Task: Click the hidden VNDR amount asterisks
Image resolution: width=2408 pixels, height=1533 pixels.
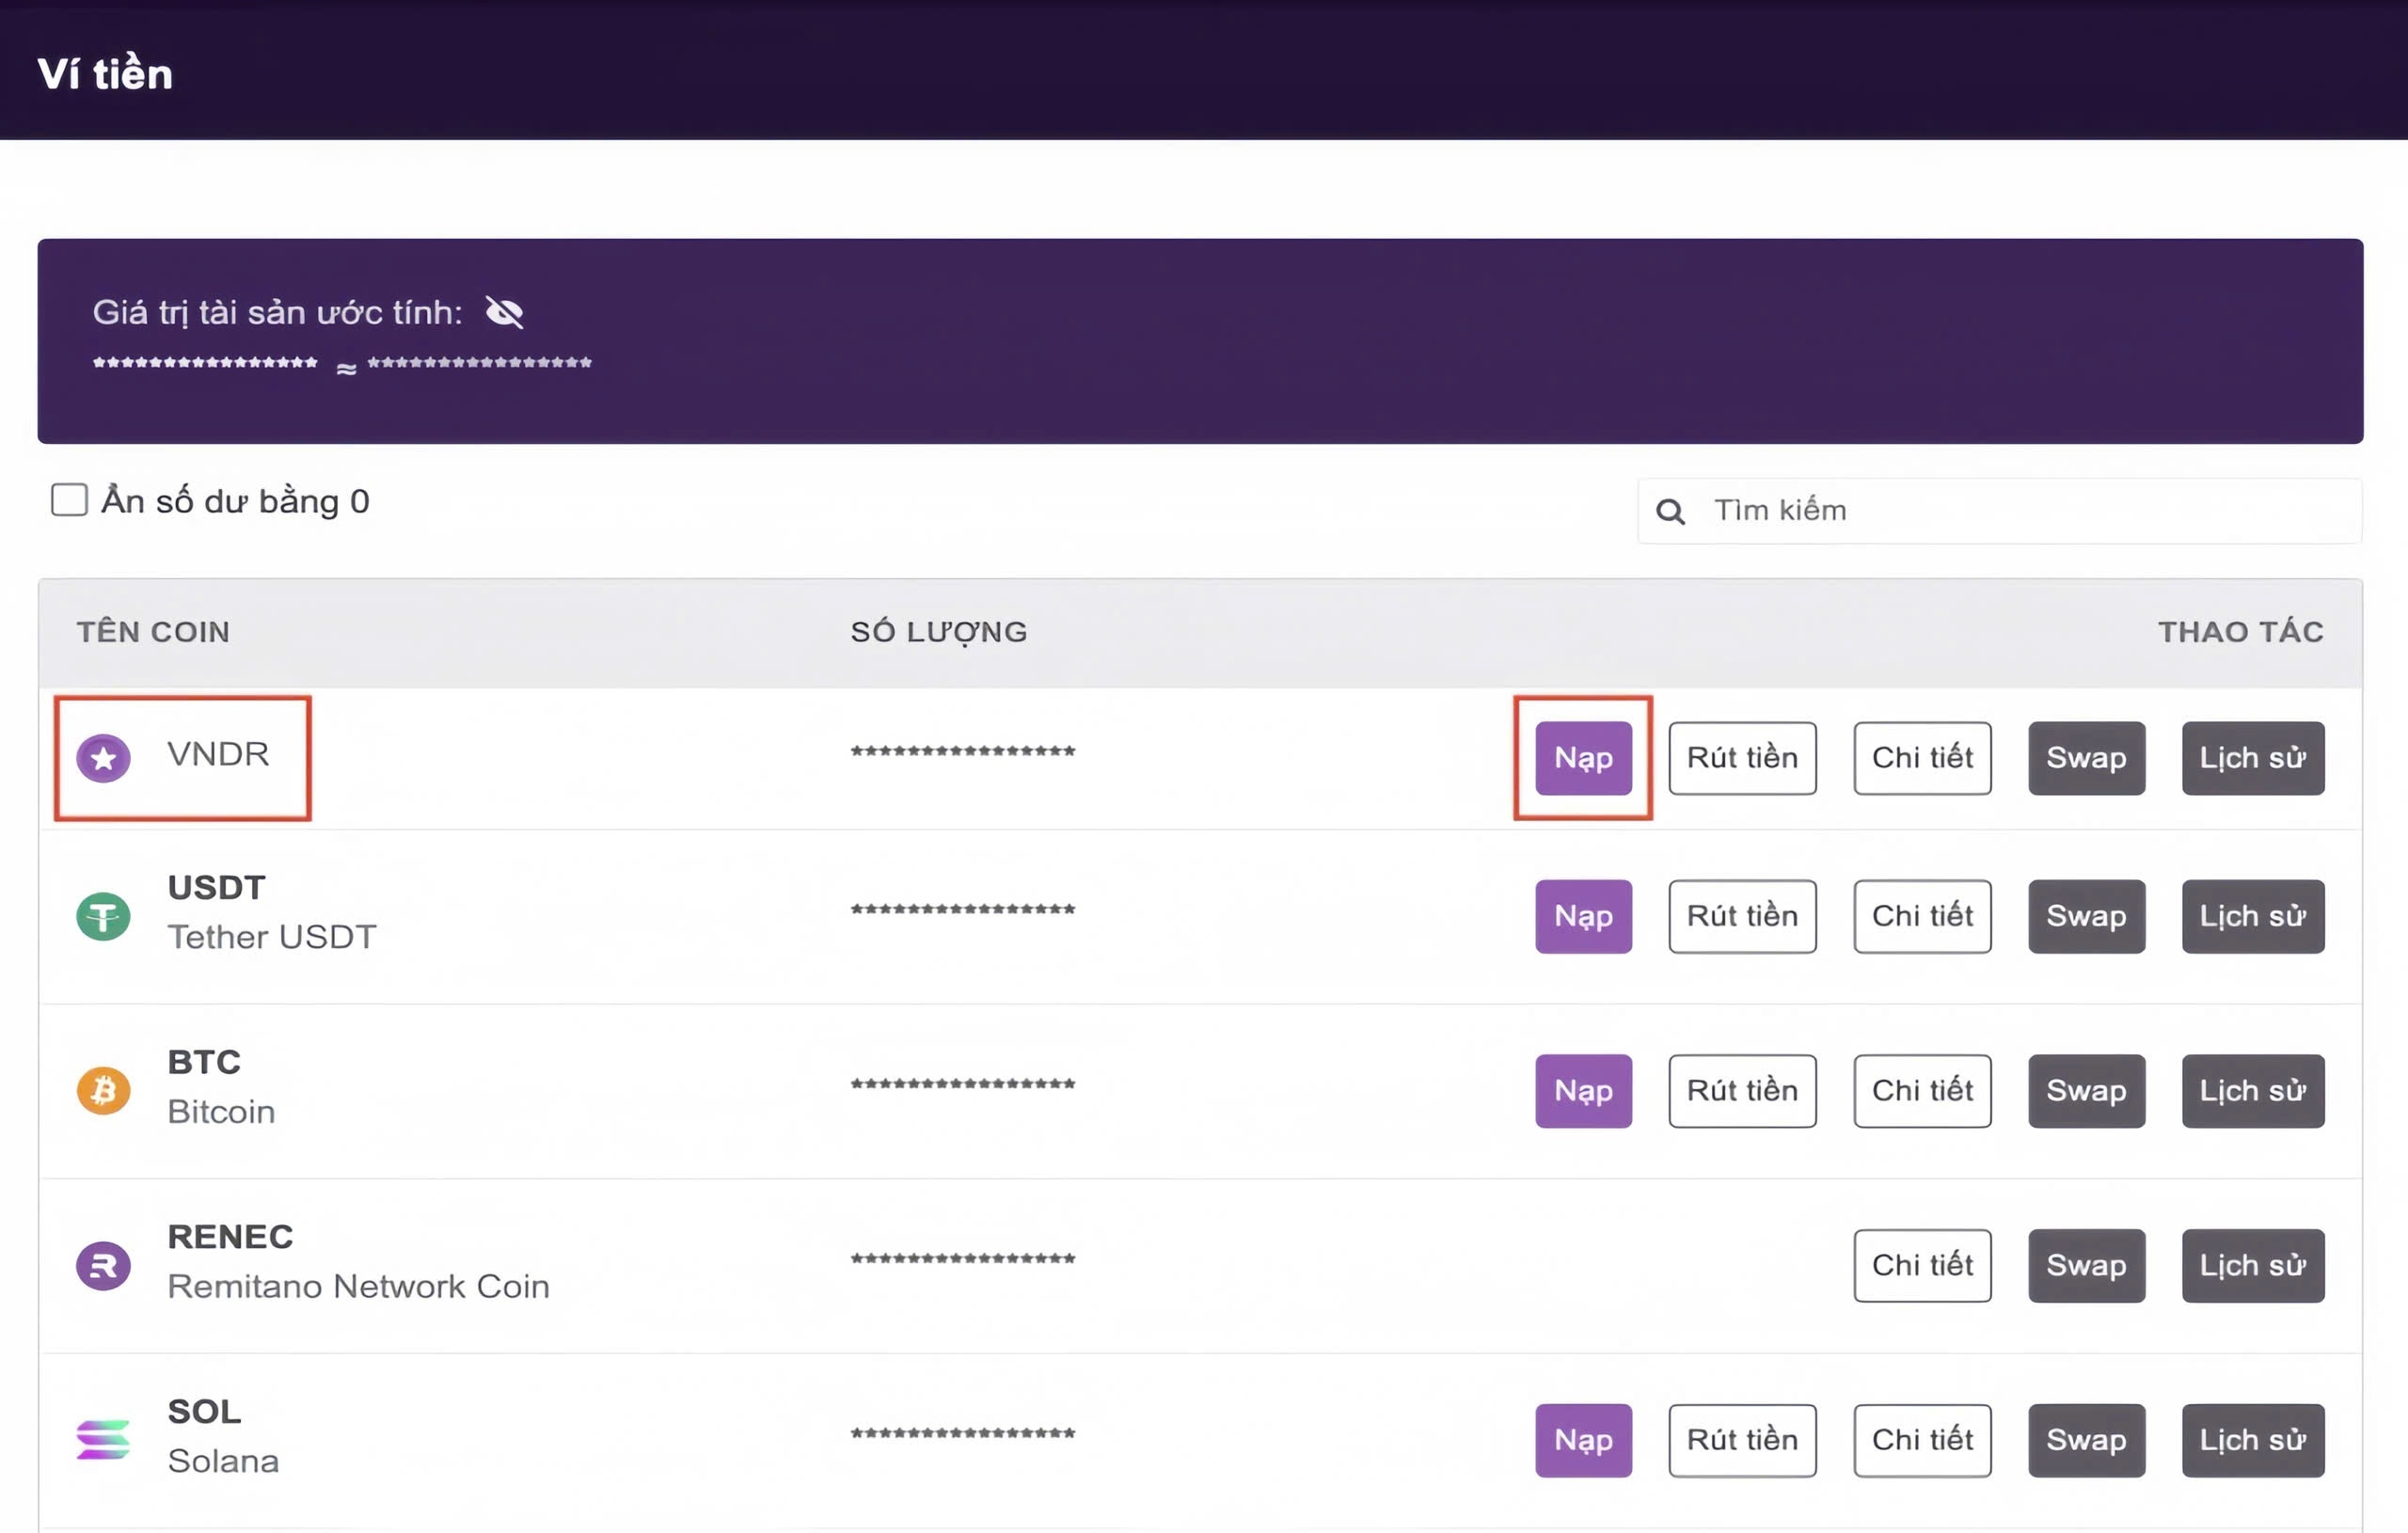Action: (x=963, y=751)
